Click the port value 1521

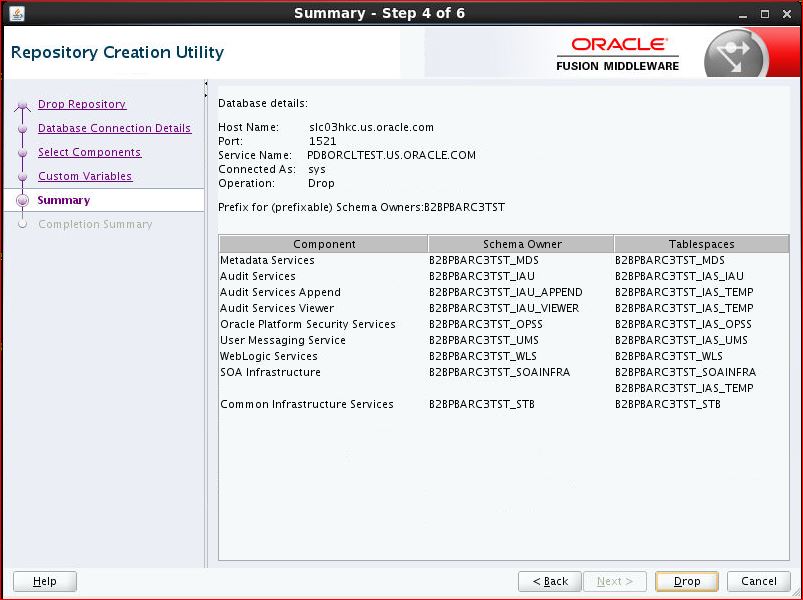322,141
